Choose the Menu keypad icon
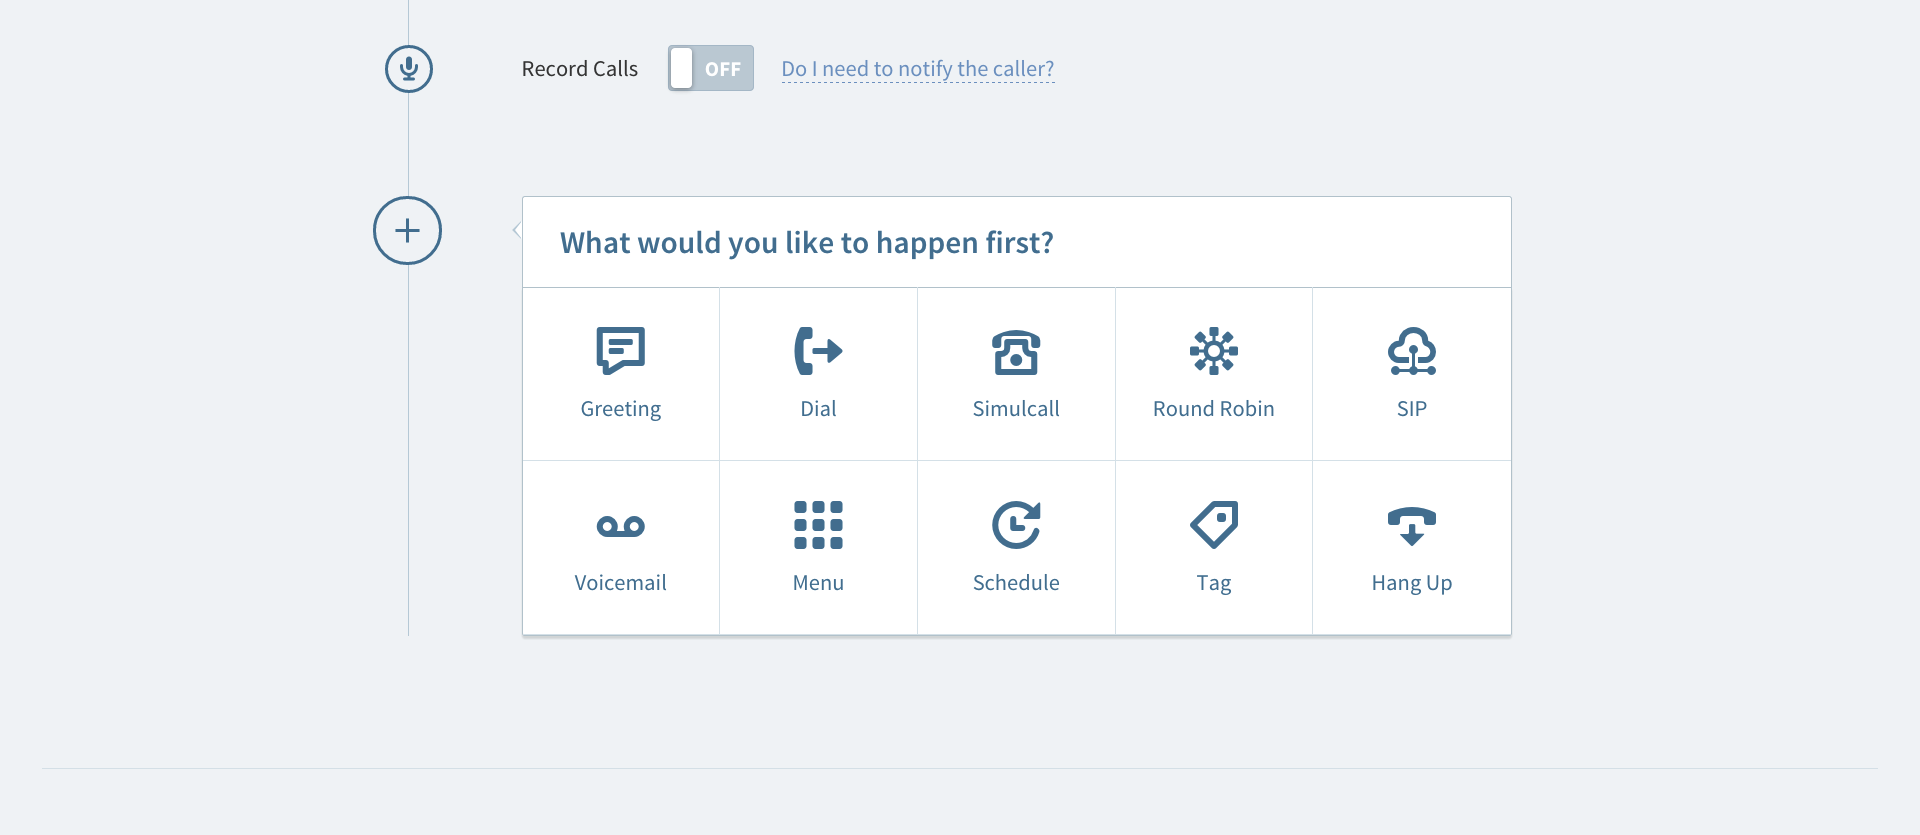This screenshot has width=1920, height=835. tap(818, 525)
